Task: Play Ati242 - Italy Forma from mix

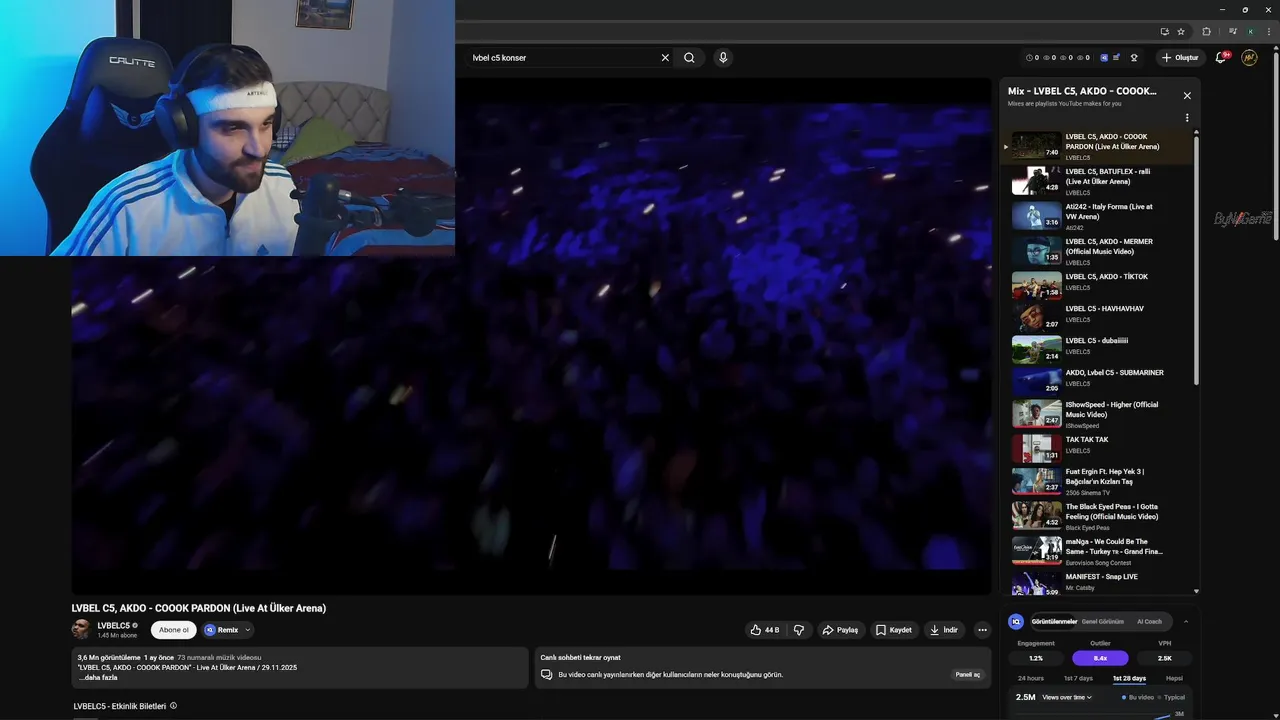Action: tap(1098, 216)
